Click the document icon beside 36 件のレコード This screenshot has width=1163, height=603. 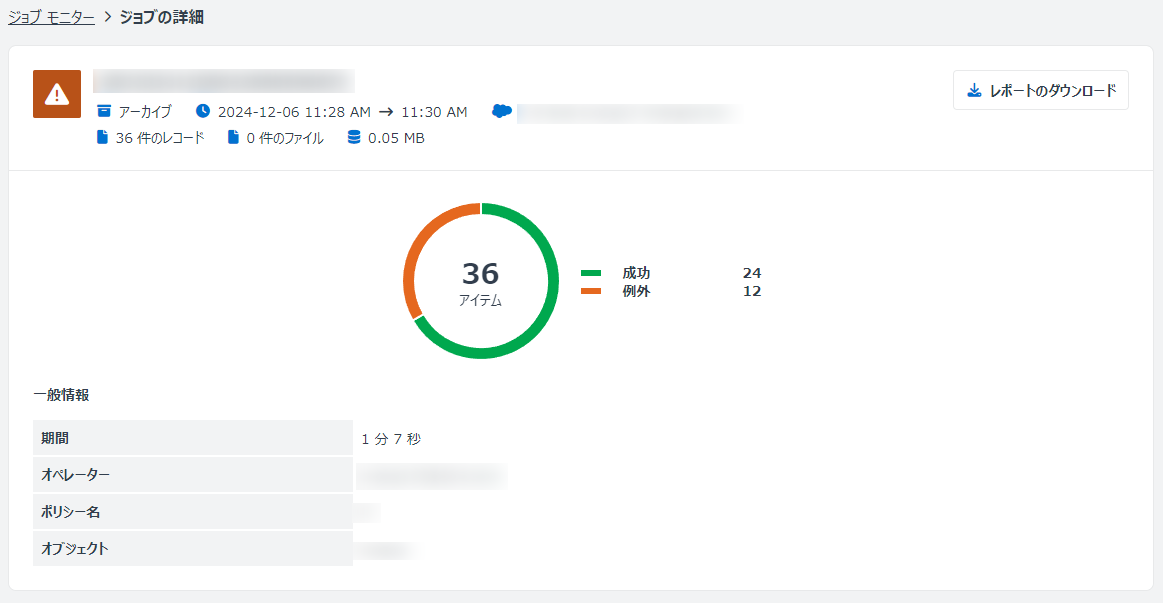[102, 138]
